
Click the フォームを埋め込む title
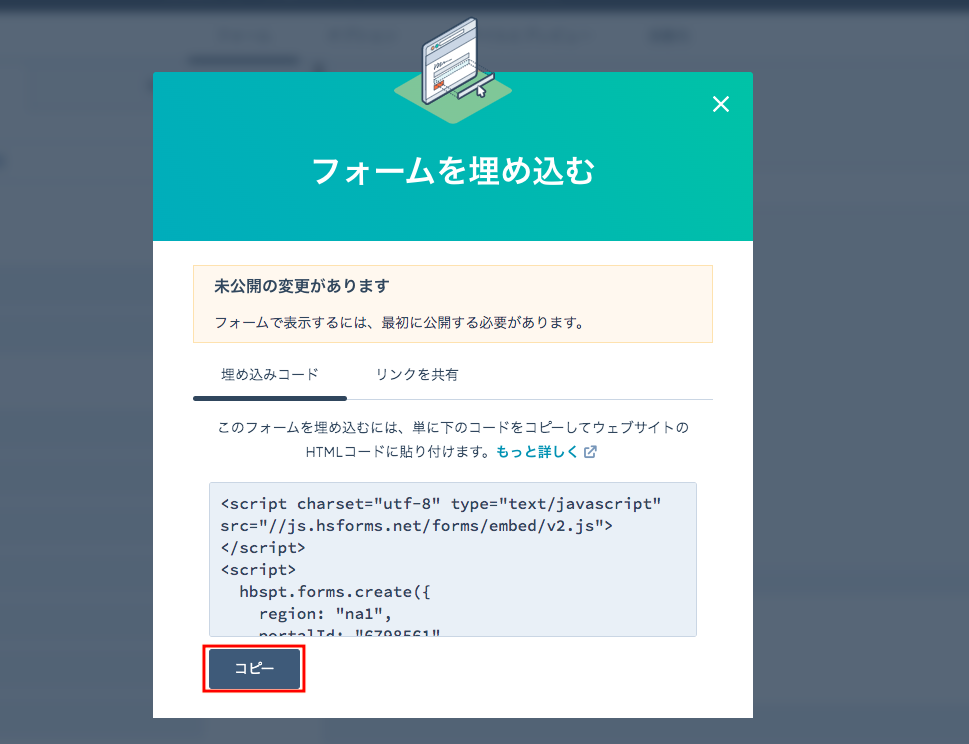453,171
